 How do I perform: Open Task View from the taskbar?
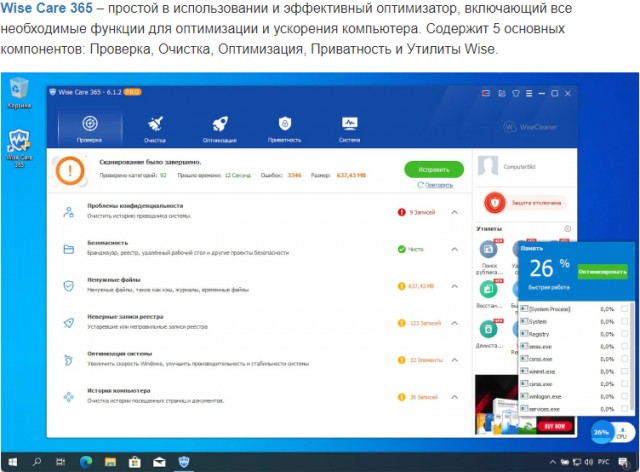(60, 462)
